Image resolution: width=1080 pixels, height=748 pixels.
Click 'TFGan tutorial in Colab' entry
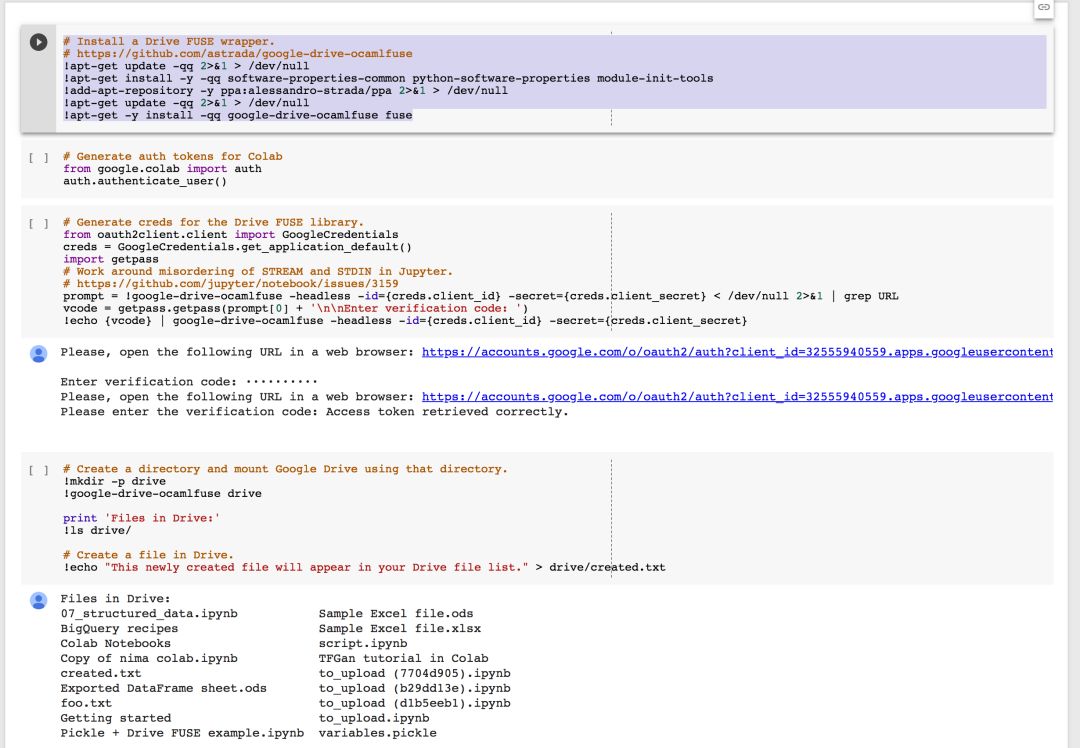404,658
